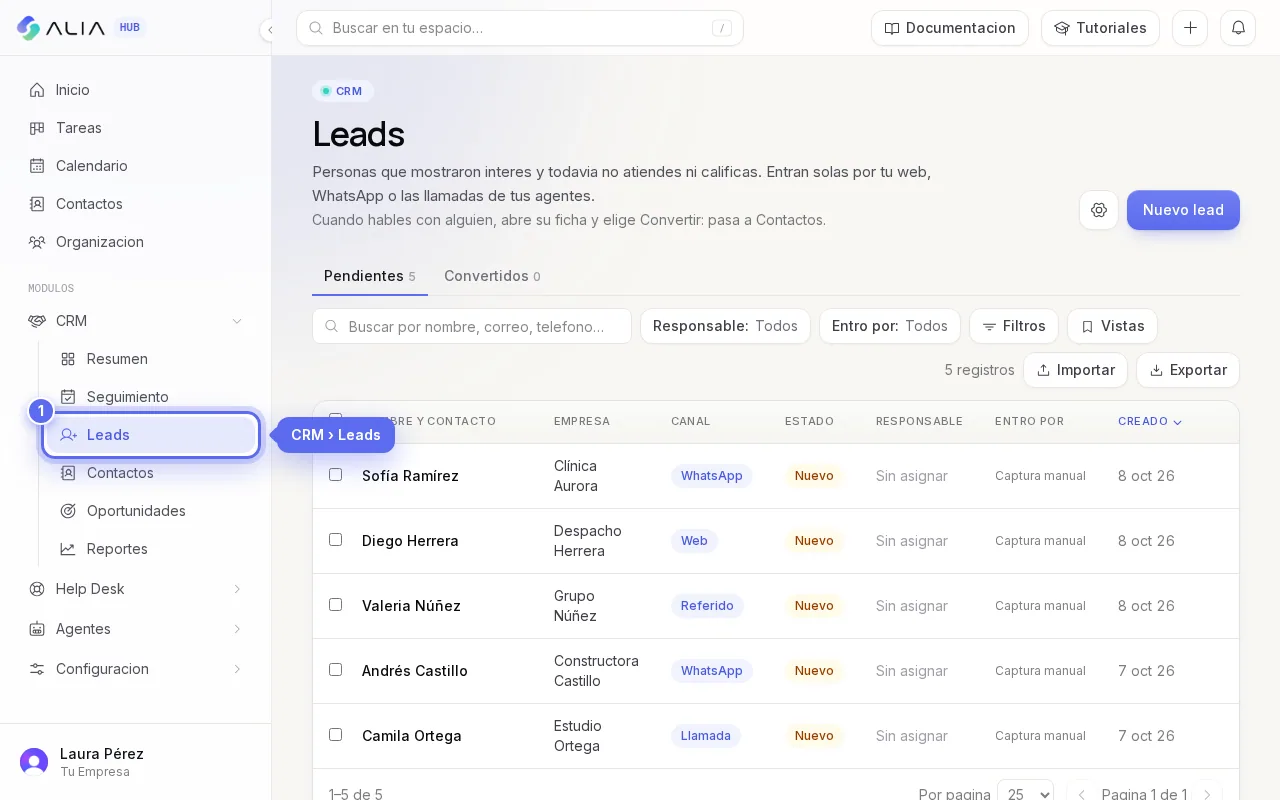
Task: Expand the Help Desk module
Action: tap(136, 589)
